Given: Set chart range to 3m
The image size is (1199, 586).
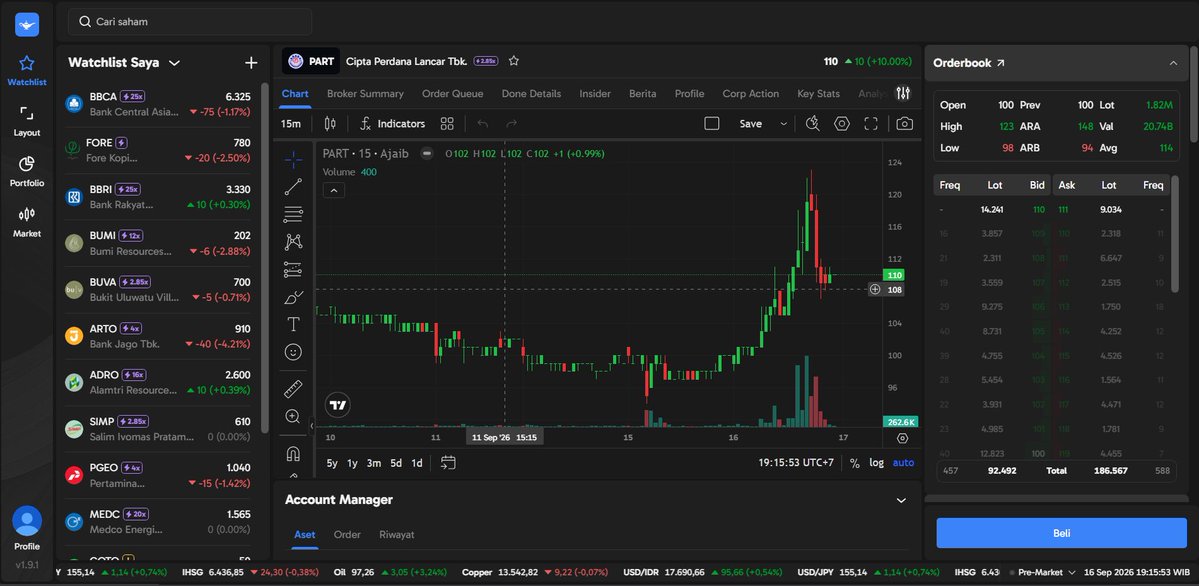Looking at the screenshot, I should click(x=373, y=463).
